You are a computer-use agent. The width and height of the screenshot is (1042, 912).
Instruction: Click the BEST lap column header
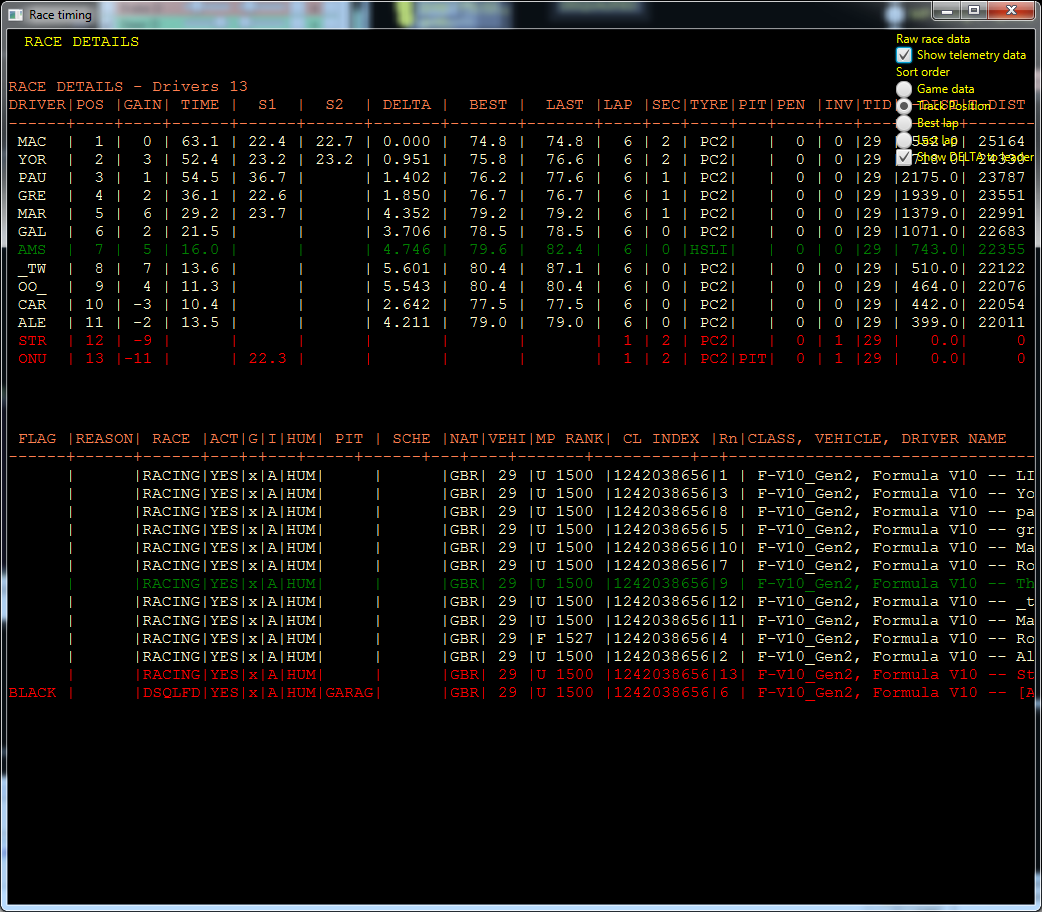click(488, 104)
